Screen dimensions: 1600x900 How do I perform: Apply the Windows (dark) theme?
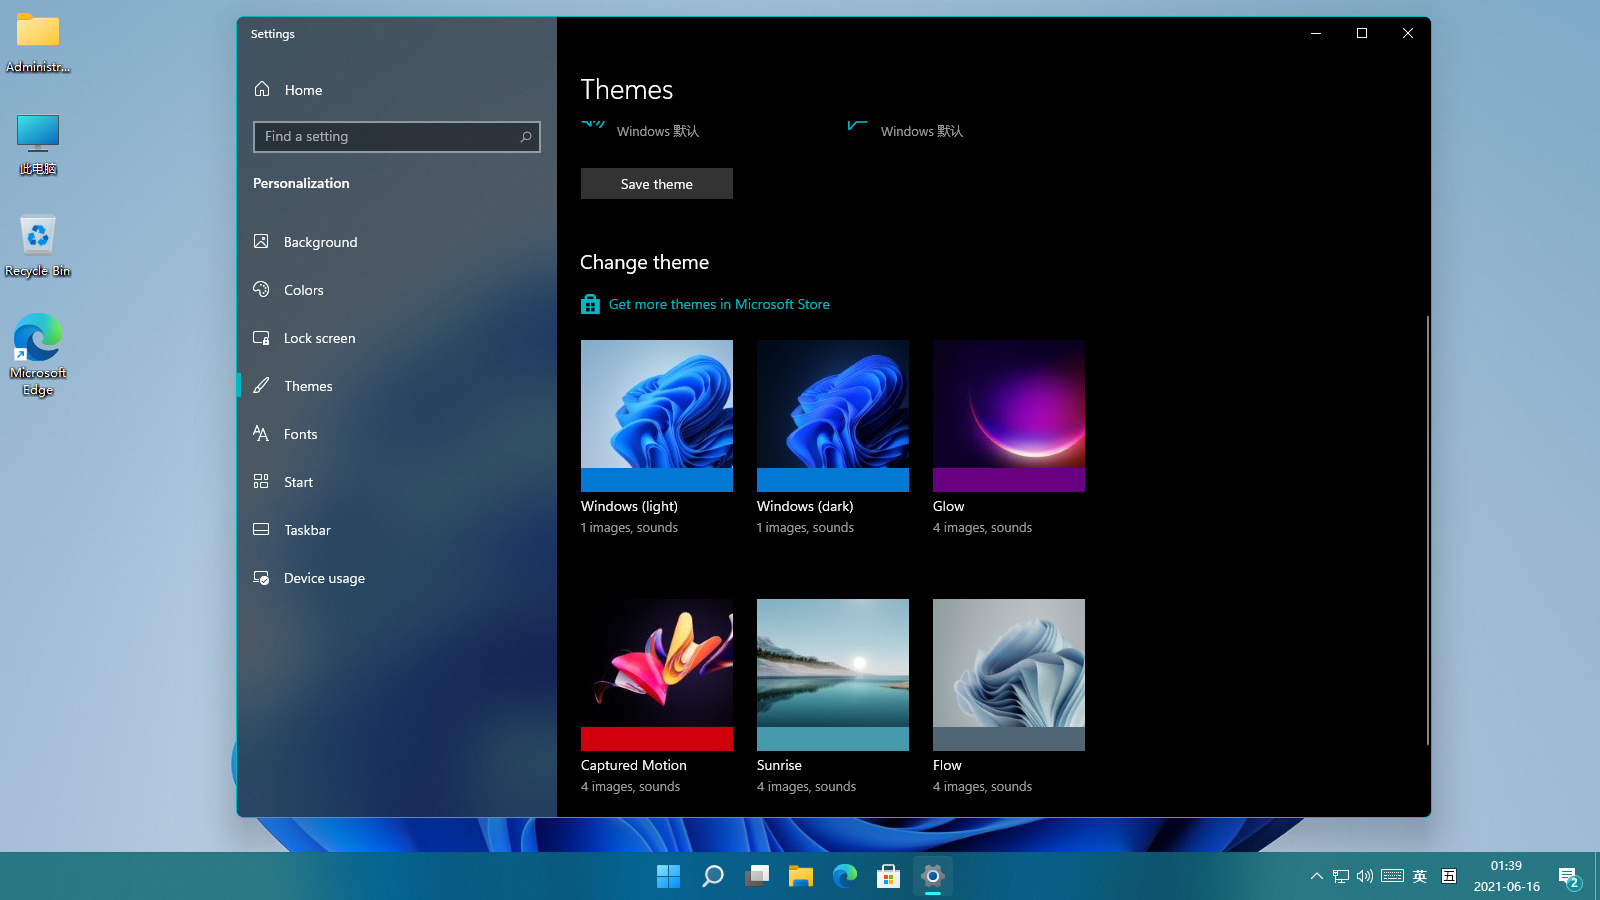832,416
